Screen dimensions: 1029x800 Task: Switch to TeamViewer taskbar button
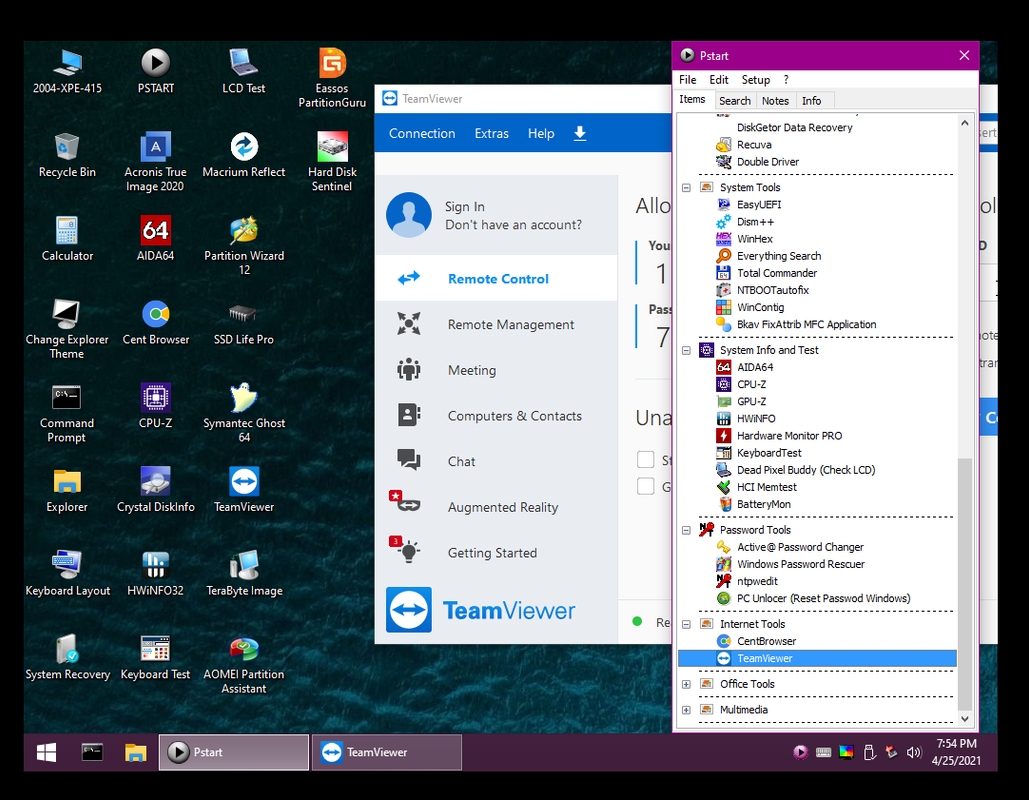pos(387,752)
